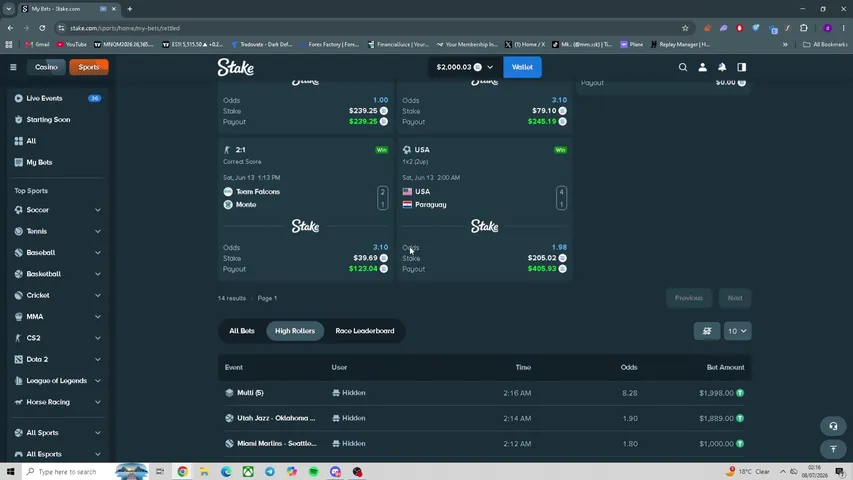
Task: Open the Windows Start menu
Action: pyautogui.click(x=10, y=471)
